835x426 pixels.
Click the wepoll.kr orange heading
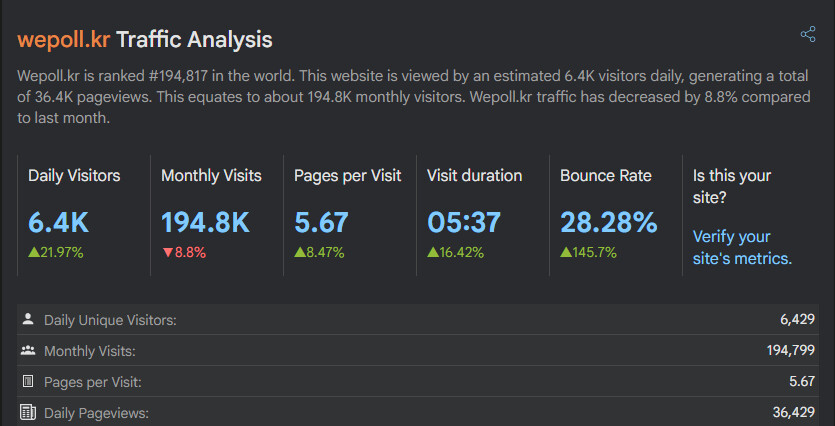point(63,40)
